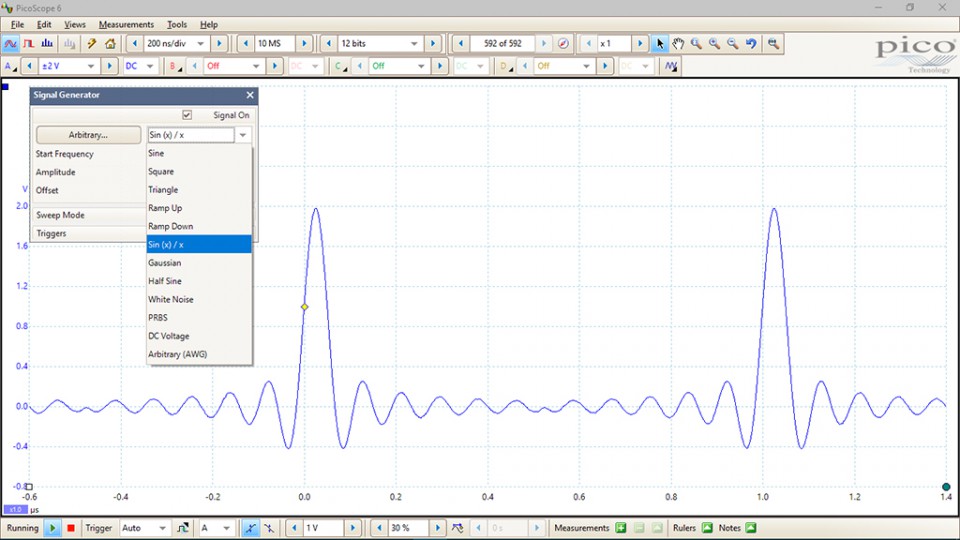Click the undo zoom arrow icon
This screenshot has height=540, width=960.
(751, 44)
